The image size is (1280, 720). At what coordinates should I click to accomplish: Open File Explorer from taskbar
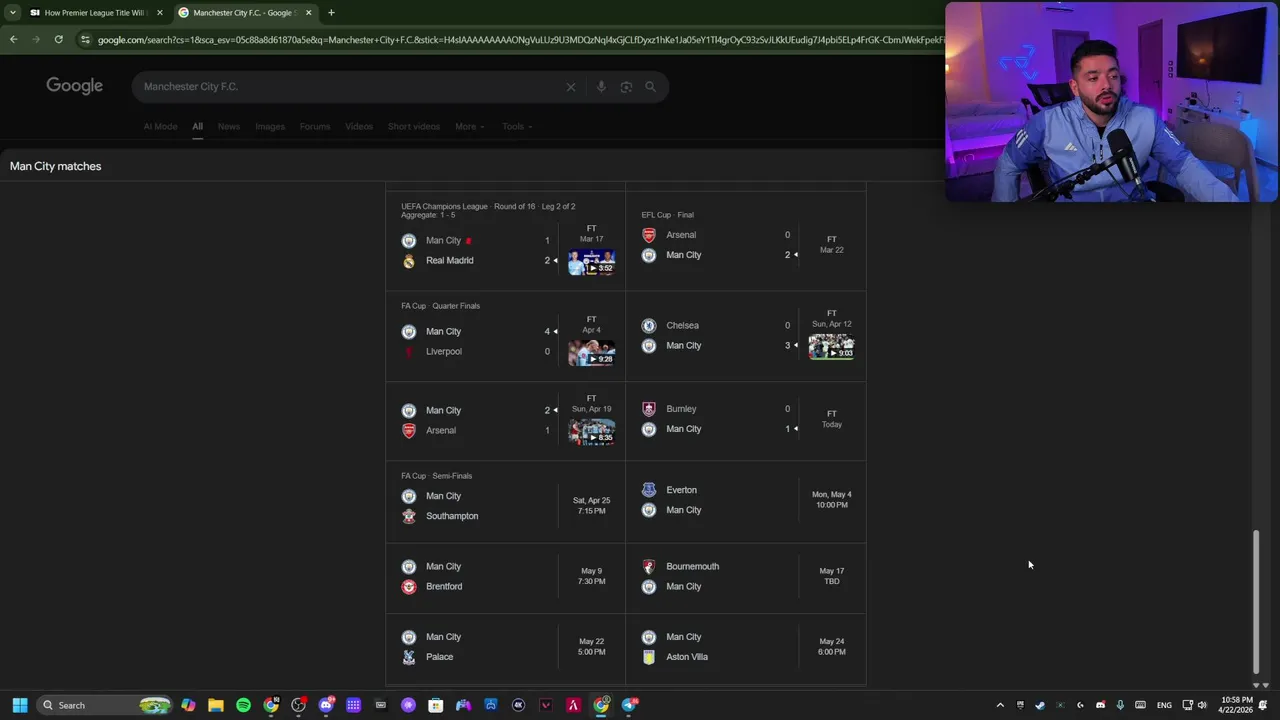216,705
